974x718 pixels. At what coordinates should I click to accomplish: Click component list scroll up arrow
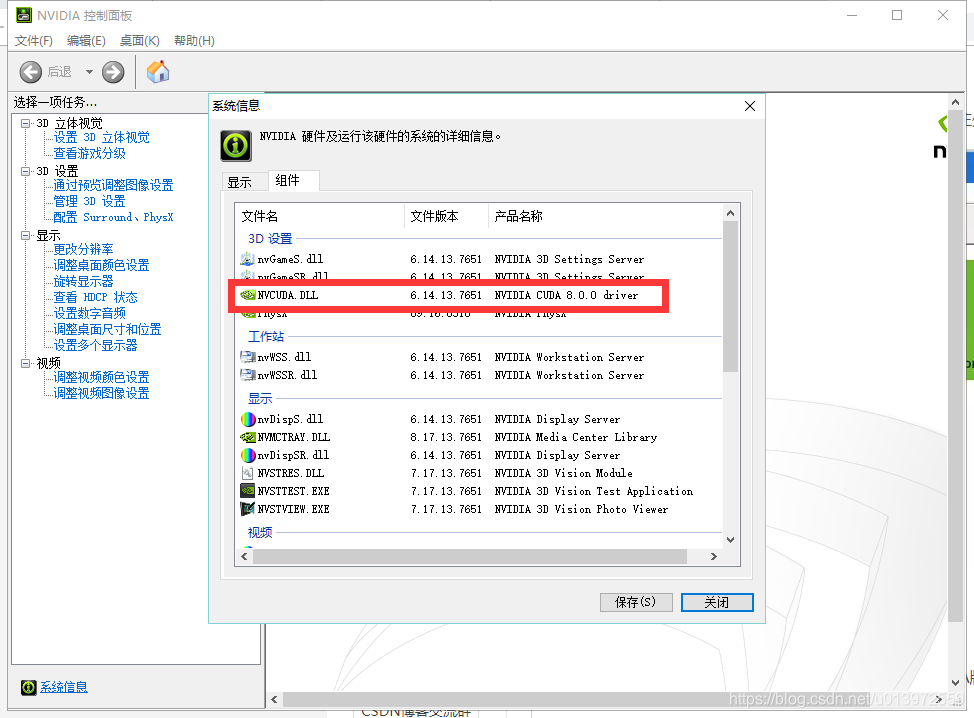pyautogui.click(x=730, y=213)
